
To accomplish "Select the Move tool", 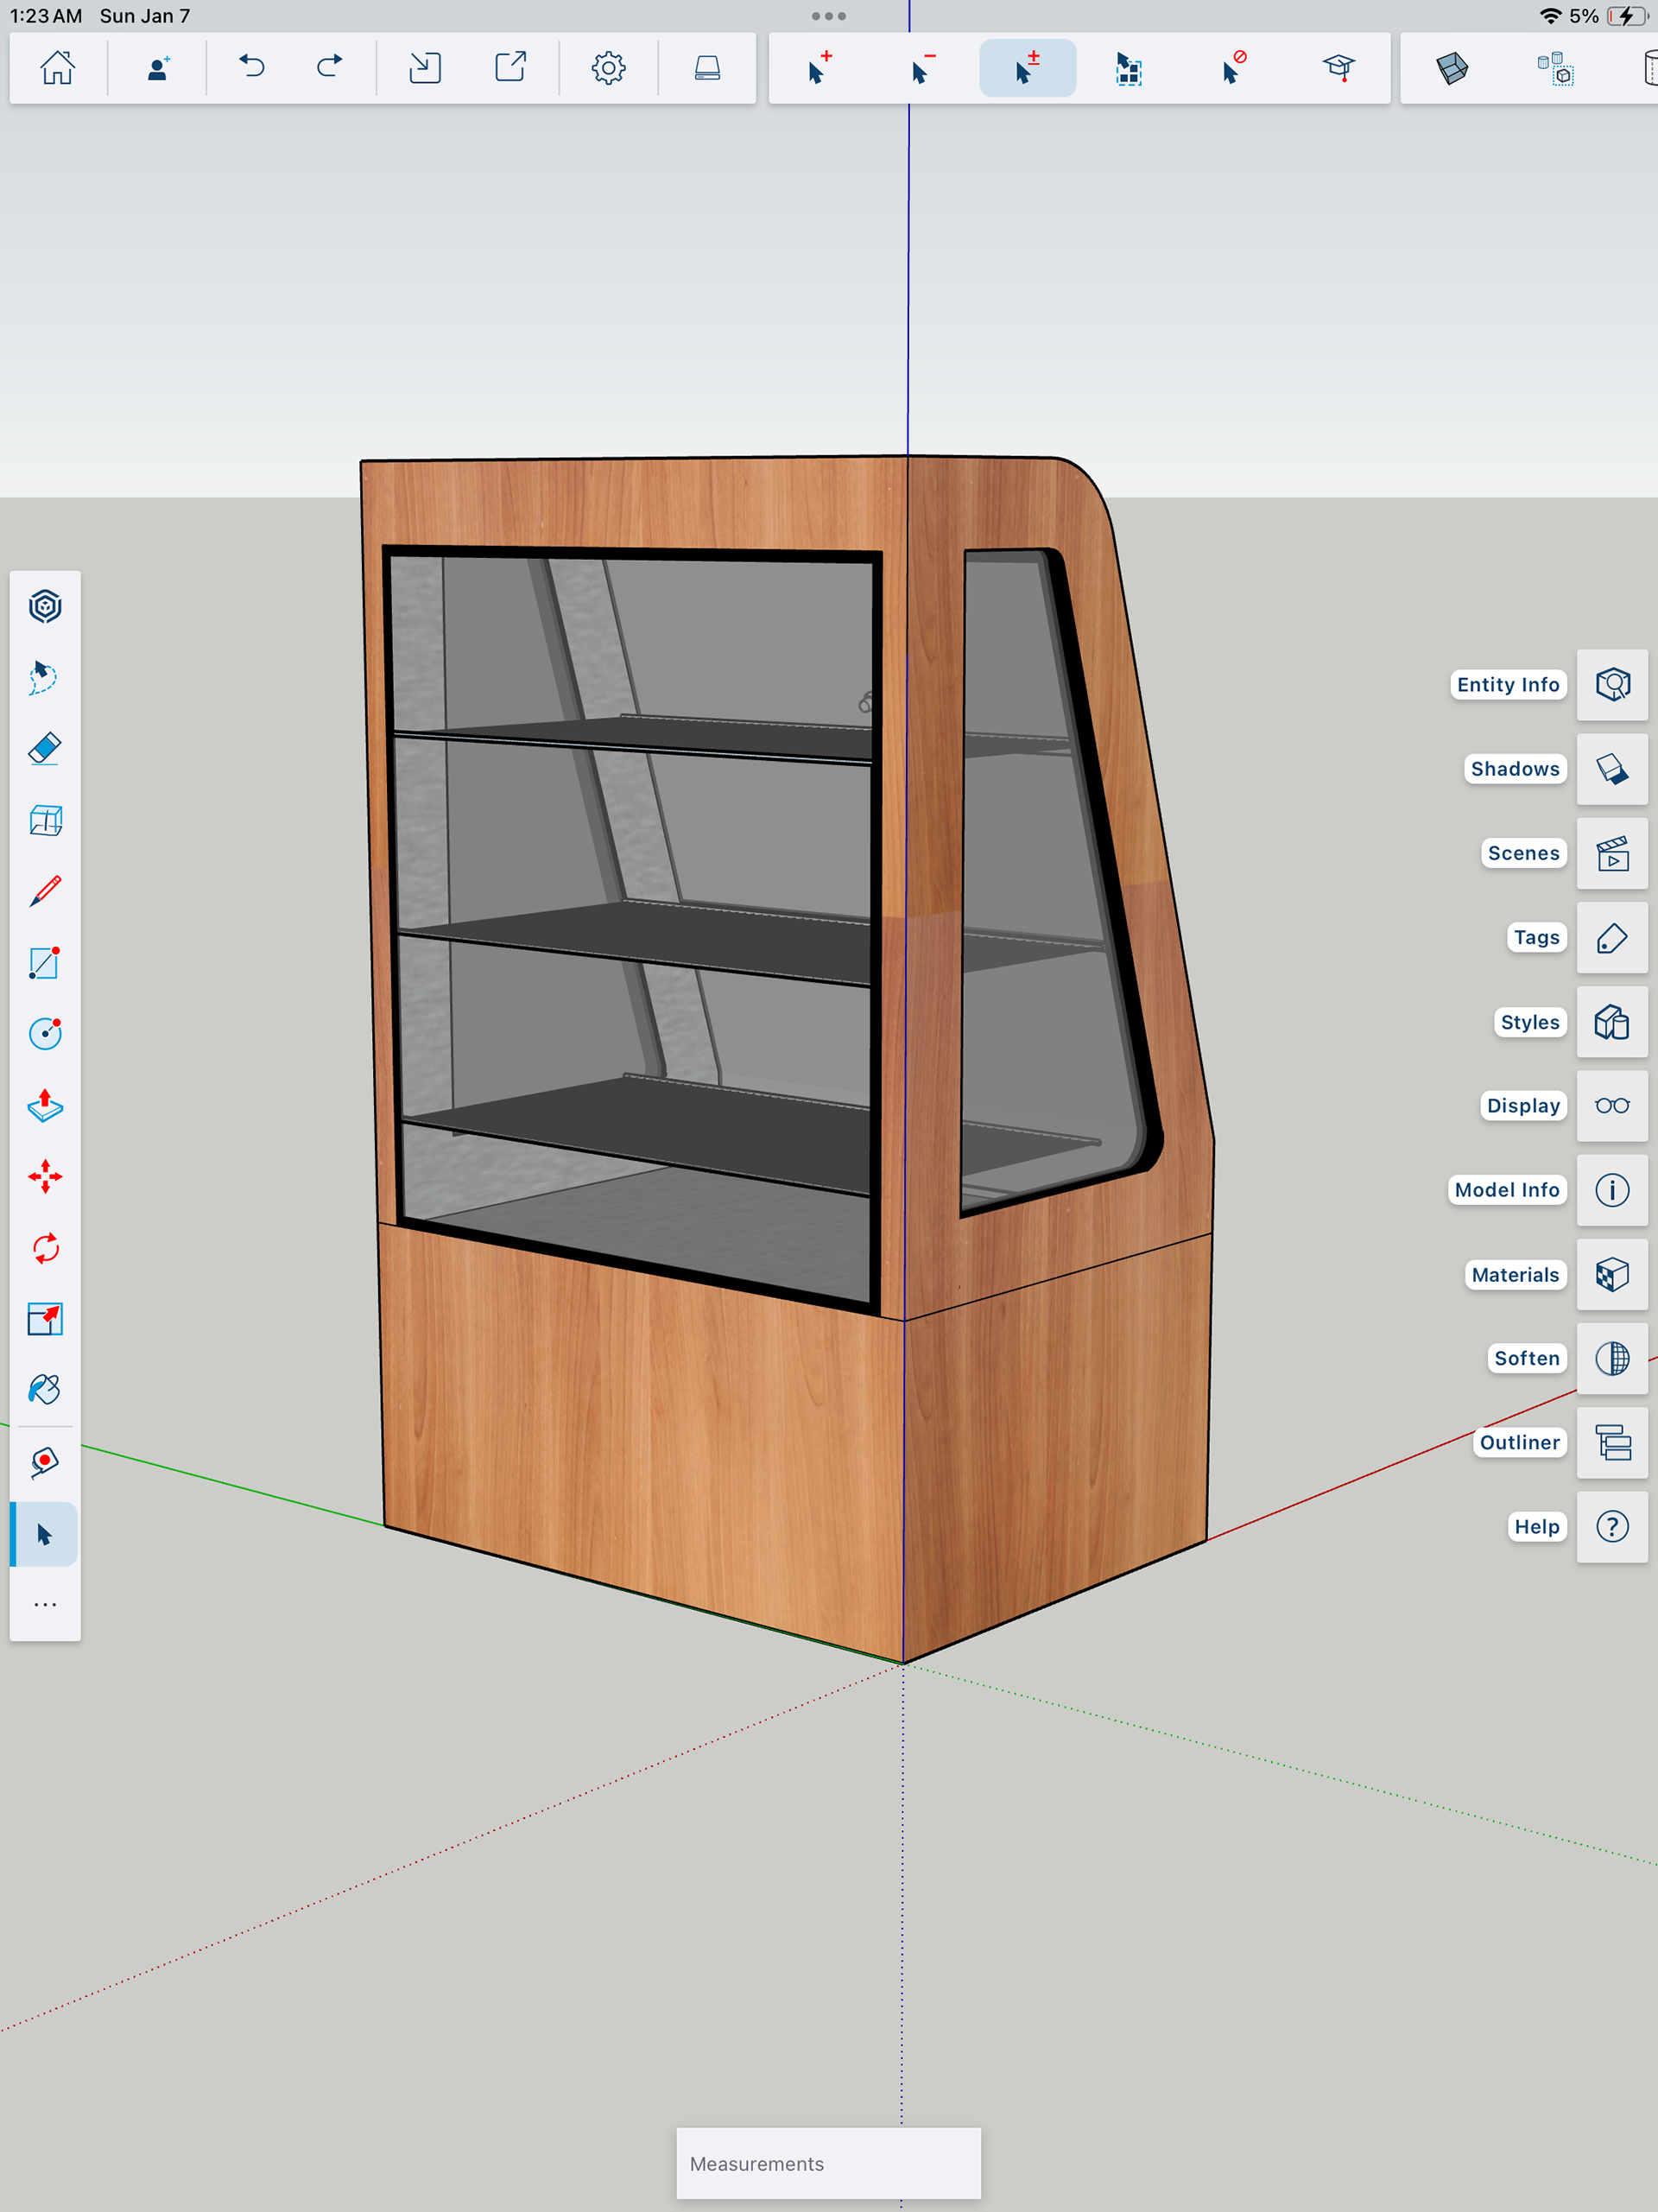I will click(x=45, y=1177).
